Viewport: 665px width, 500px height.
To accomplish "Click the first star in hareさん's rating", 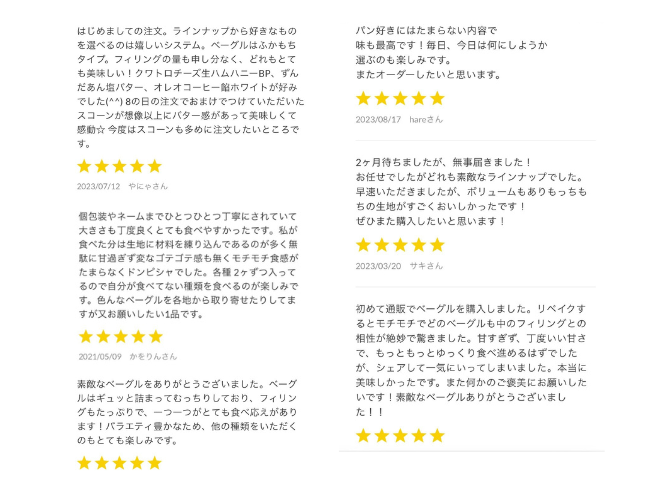I will pos(364,98).
